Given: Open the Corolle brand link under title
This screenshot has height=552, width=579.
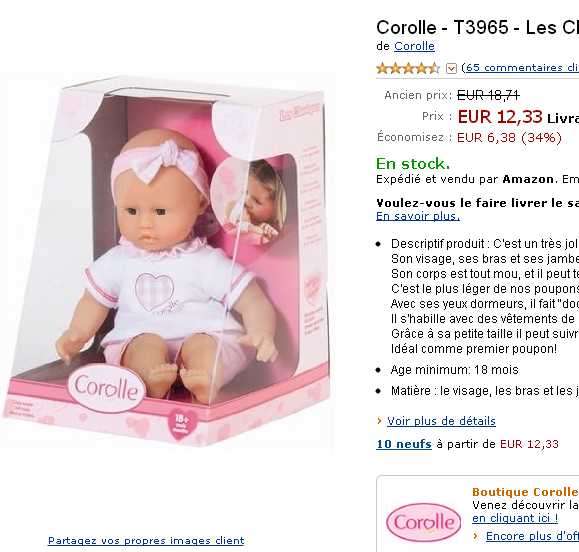Looking at the screenshot, I should point(414,47).
